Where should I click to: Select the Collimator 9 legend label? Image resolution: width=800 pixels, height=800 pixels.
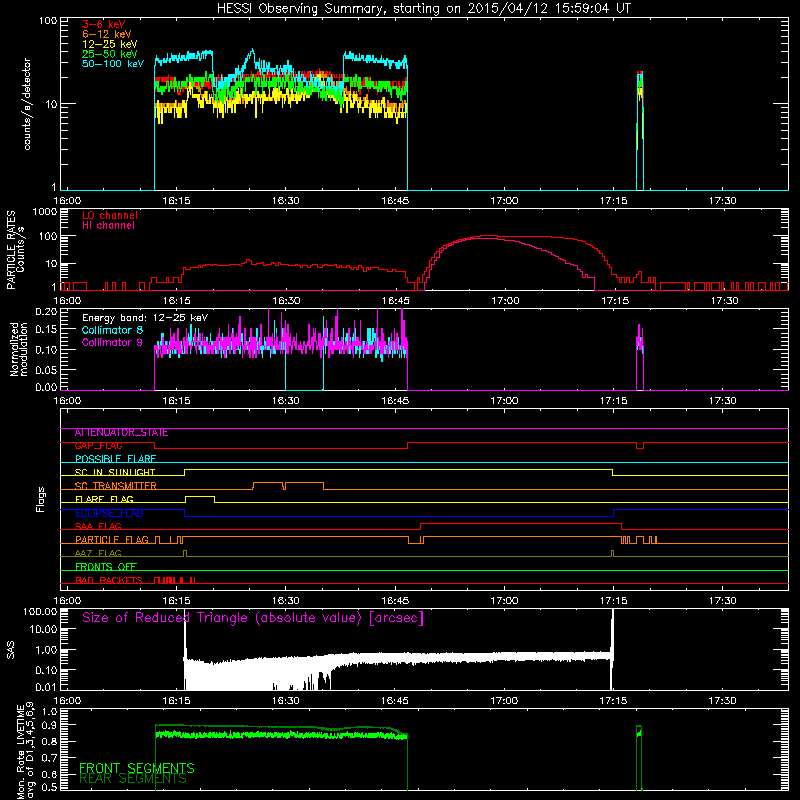(x=112, y=342)
